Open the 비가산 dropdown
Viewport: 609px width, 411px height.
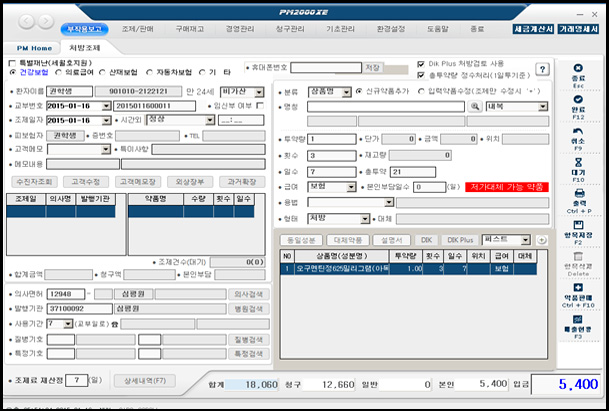tap(259, 92)
